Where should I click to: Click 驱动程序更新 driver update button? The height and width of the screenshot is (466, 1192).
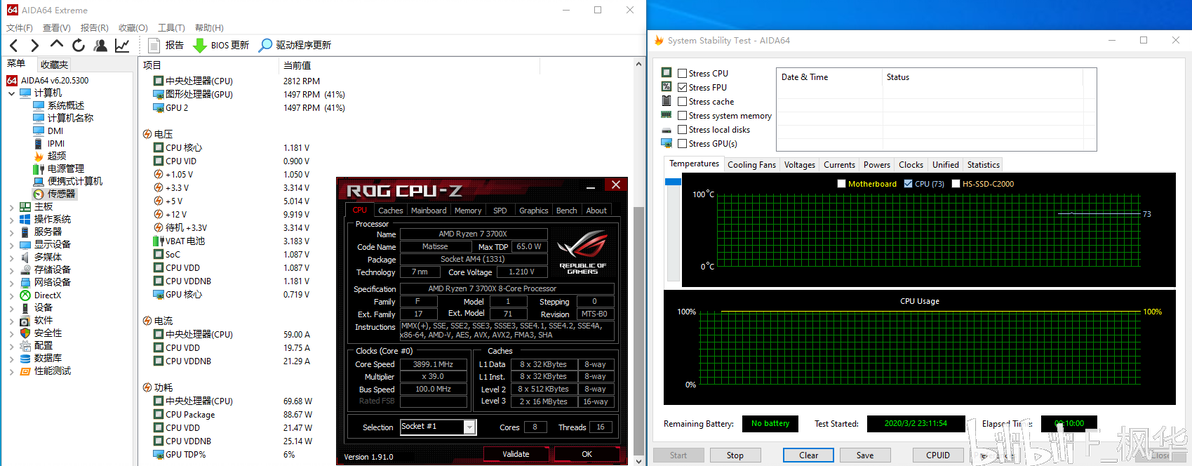click(x=294, y=46)
